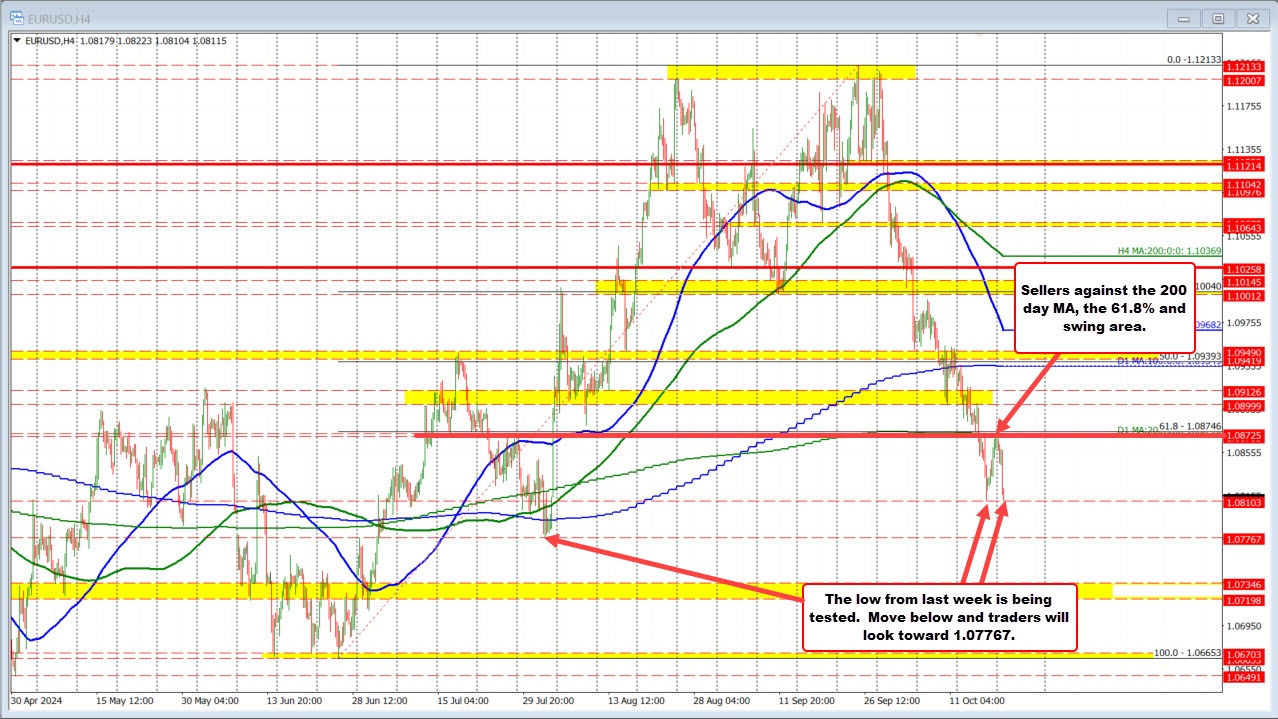This screenshot has height=719, width=1278.
Task: Click the 1.09490 yellow zone price tag
Action: click(1245, 352)
